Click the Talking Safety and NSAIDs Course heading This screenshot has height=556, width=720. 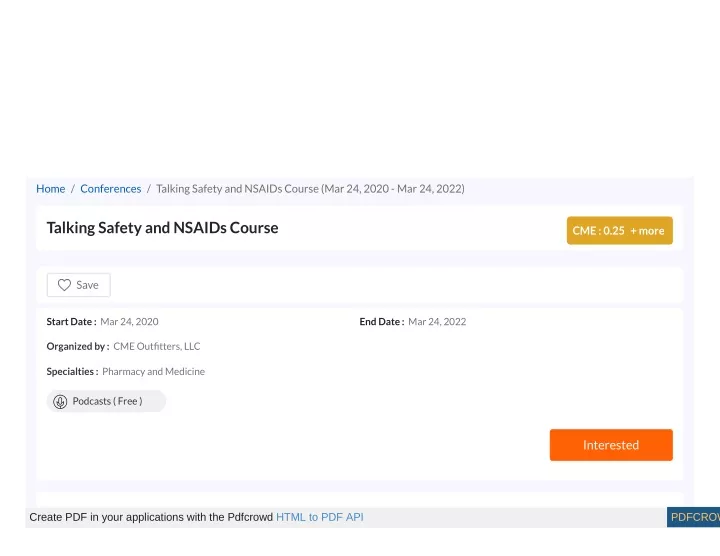click(x=163, y=228)
